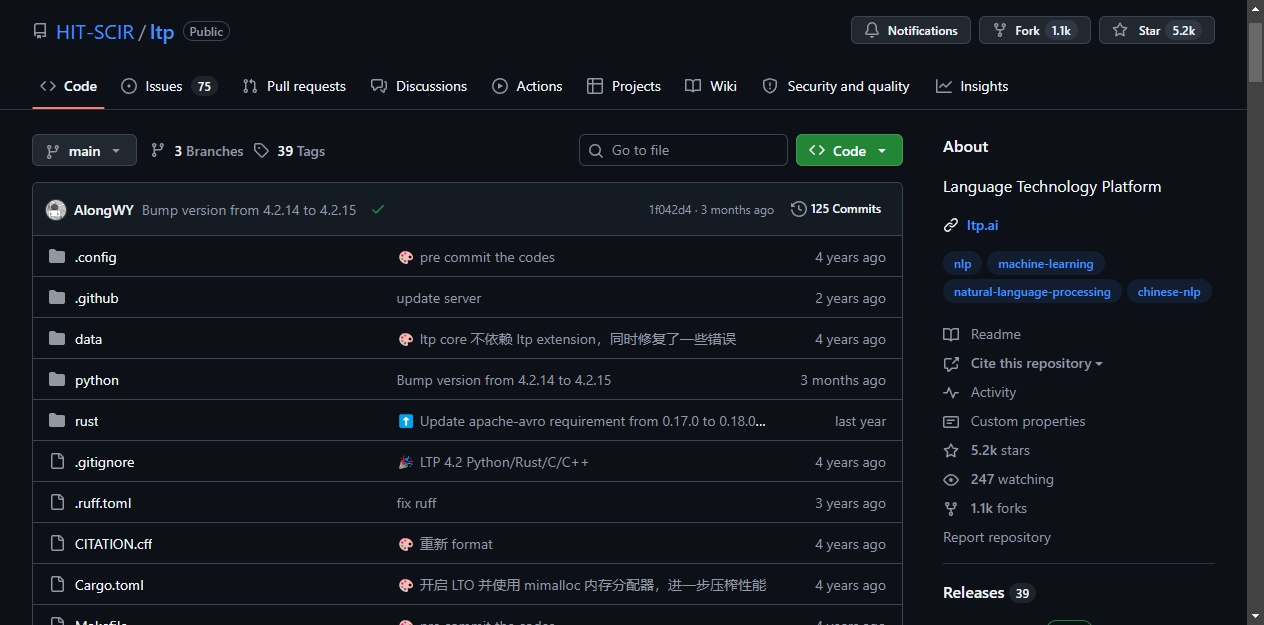The width and height of the screenshot is (1264, 625).
Task: Click the repository icon before HIT-SCIR
Action: 40,31
